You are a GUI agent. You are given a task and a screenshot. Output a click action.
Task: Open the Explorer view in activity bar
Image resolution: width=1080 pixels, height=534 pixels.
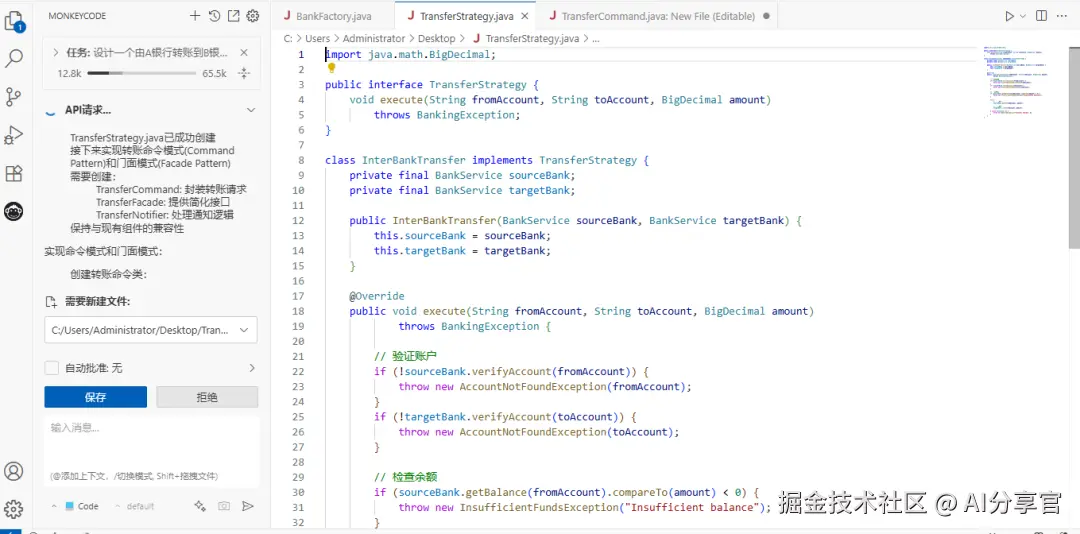pos(14,21)
